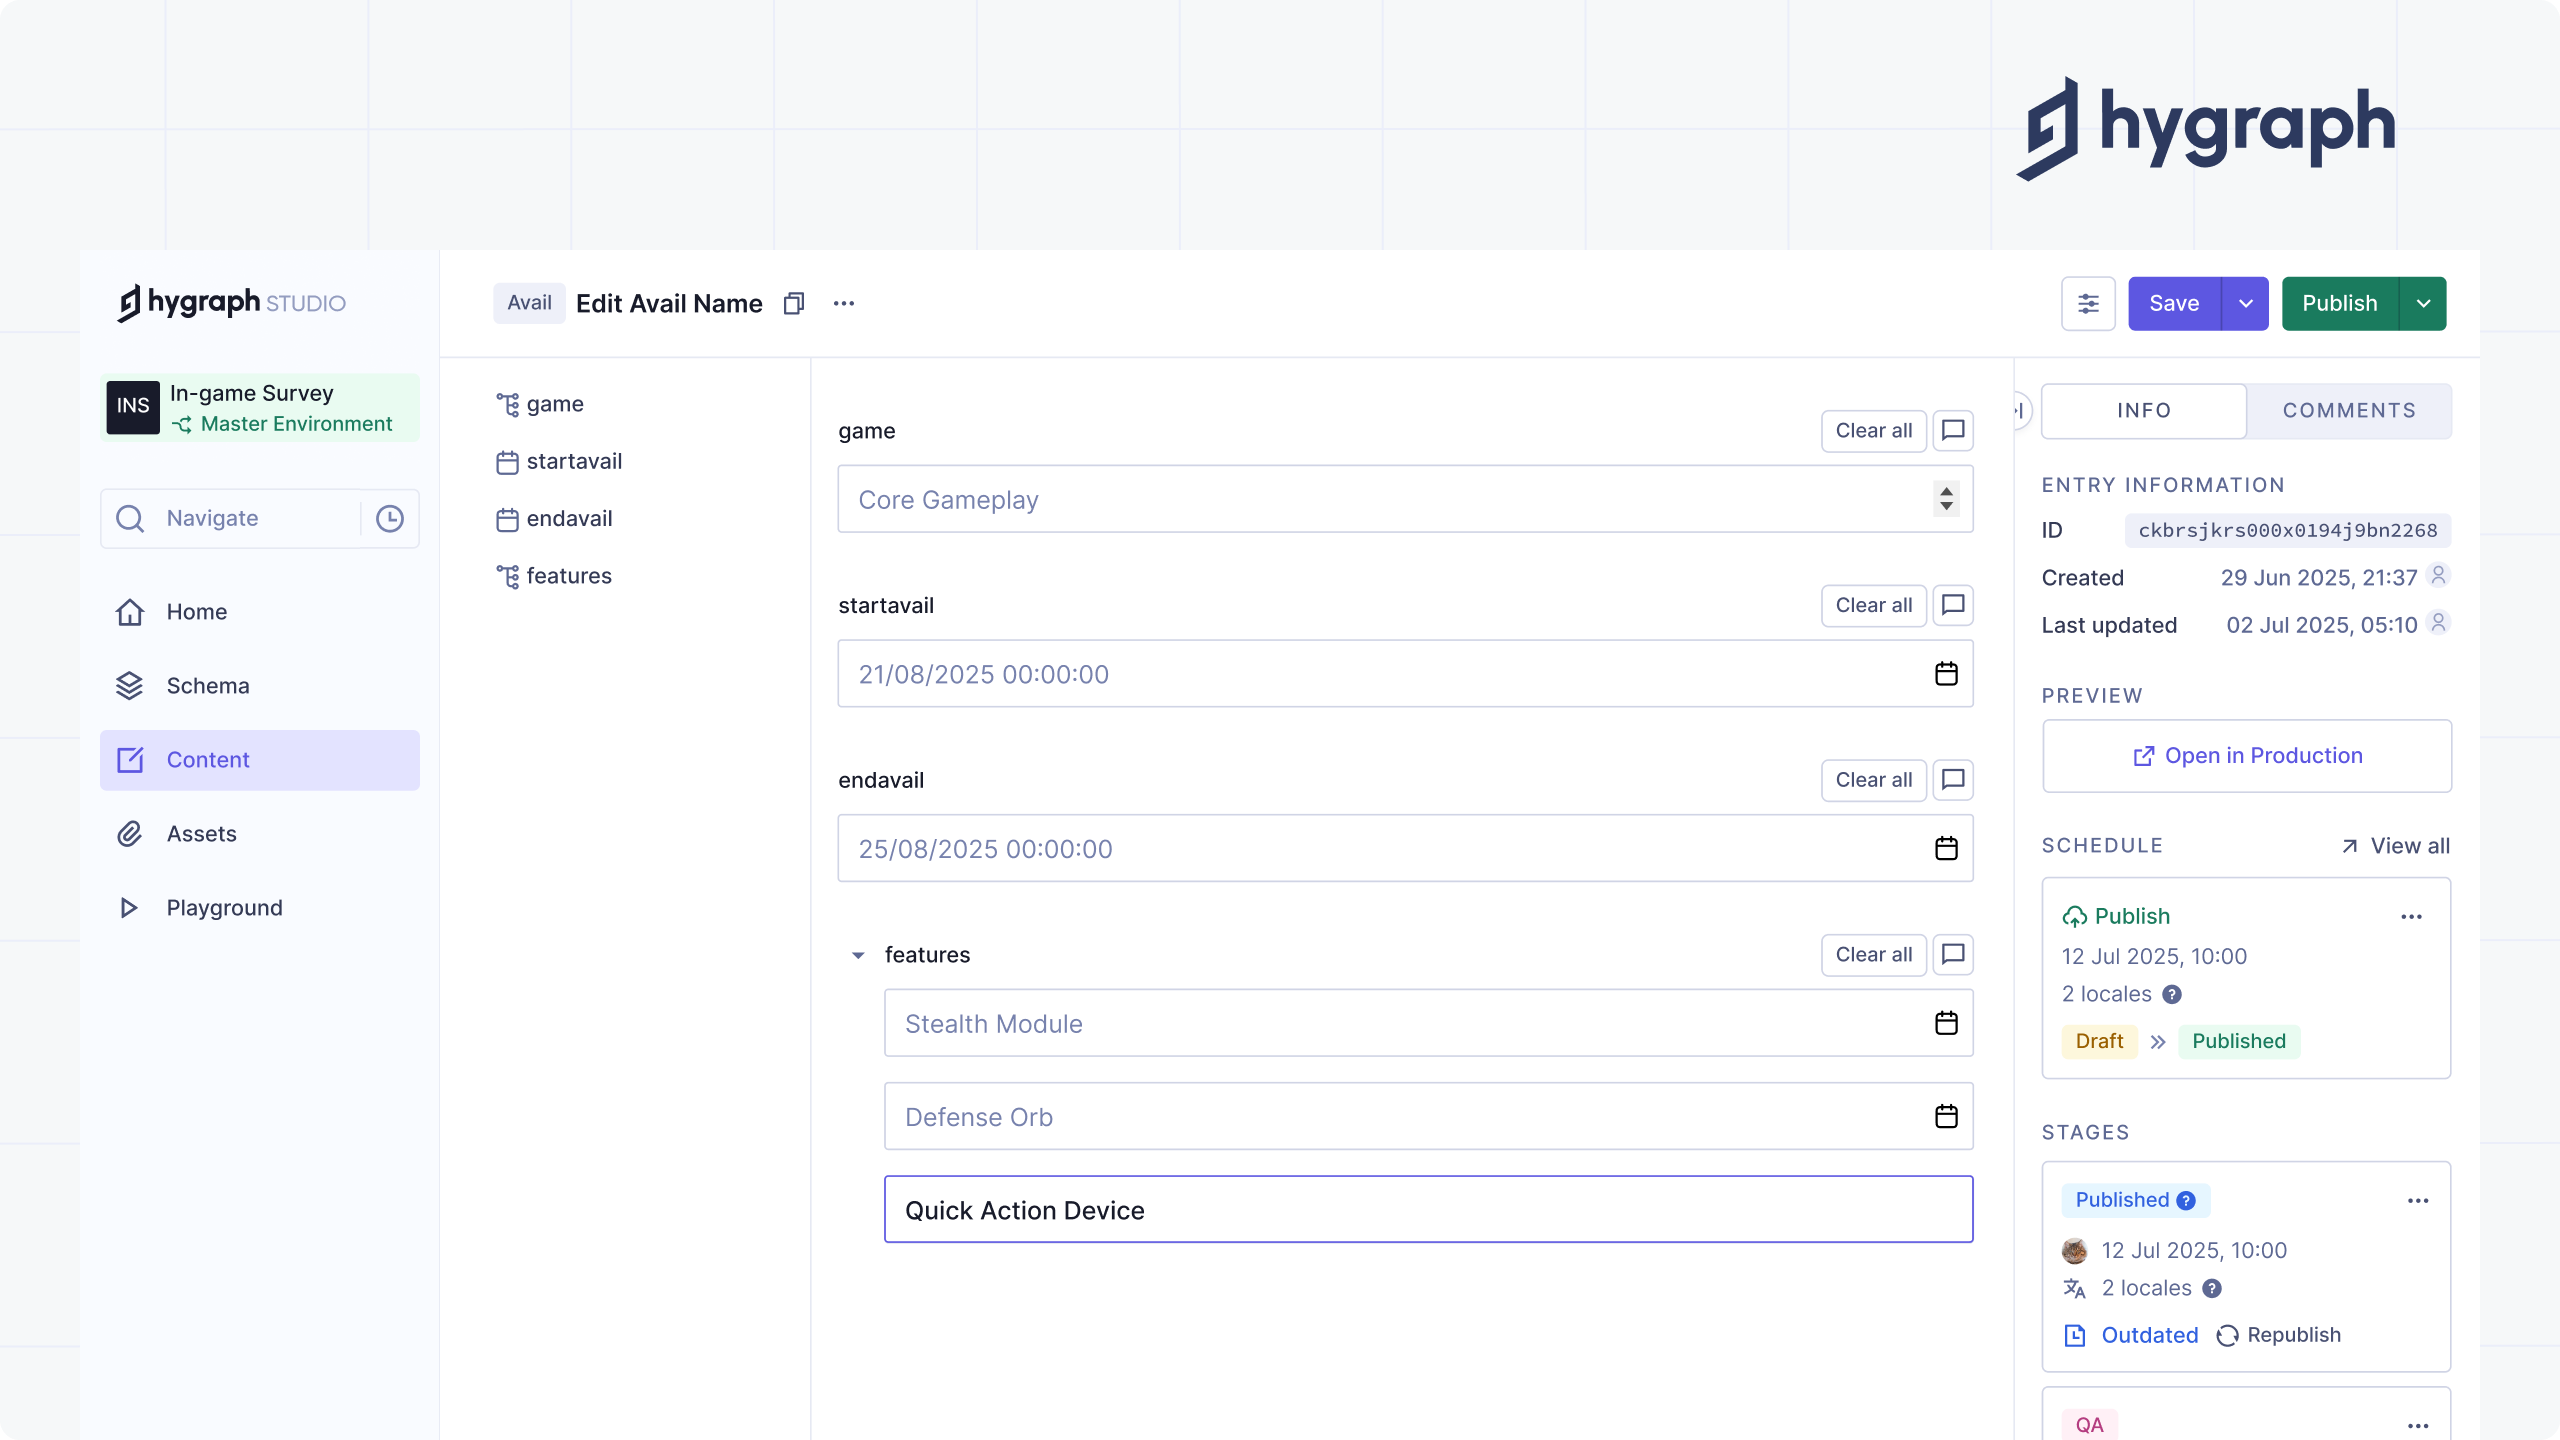
Task: Collapse the features field group
Action: click(857, 955)
